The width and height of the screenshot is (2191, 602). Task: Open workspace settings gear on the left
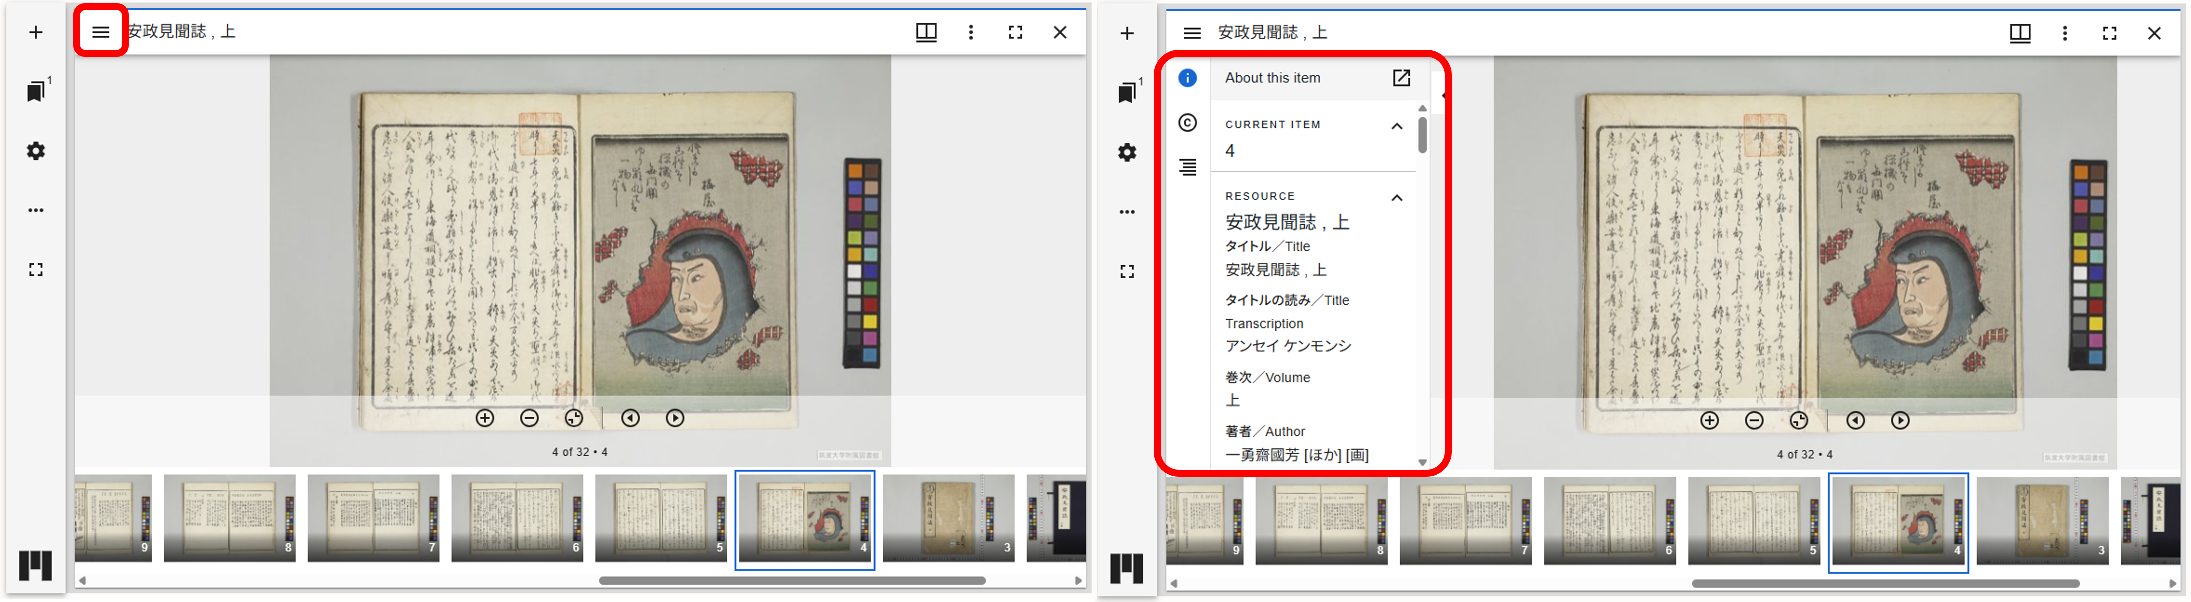(36, 151)
